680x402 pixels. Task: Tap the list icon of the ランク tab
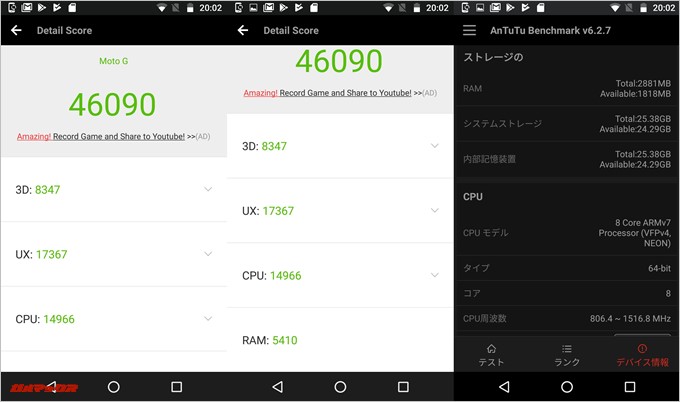coord(567,349)
